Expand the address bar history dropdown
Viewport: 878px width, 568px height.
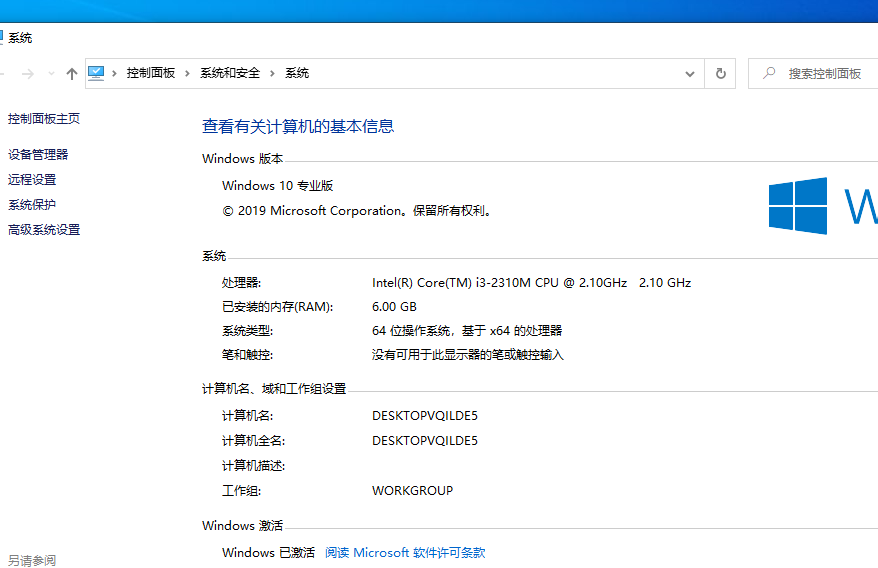tap(690, 73)
